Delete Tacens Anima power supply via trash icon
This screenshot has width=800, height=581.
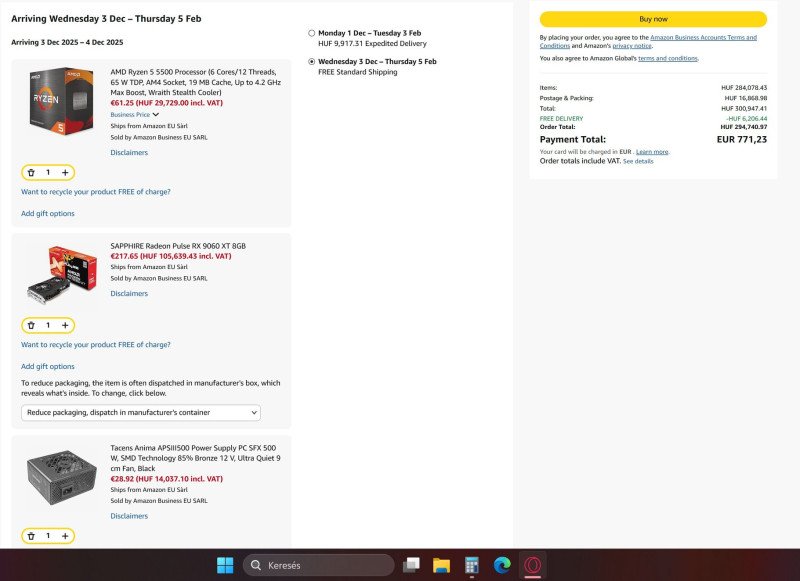click(x=31, y=536)
